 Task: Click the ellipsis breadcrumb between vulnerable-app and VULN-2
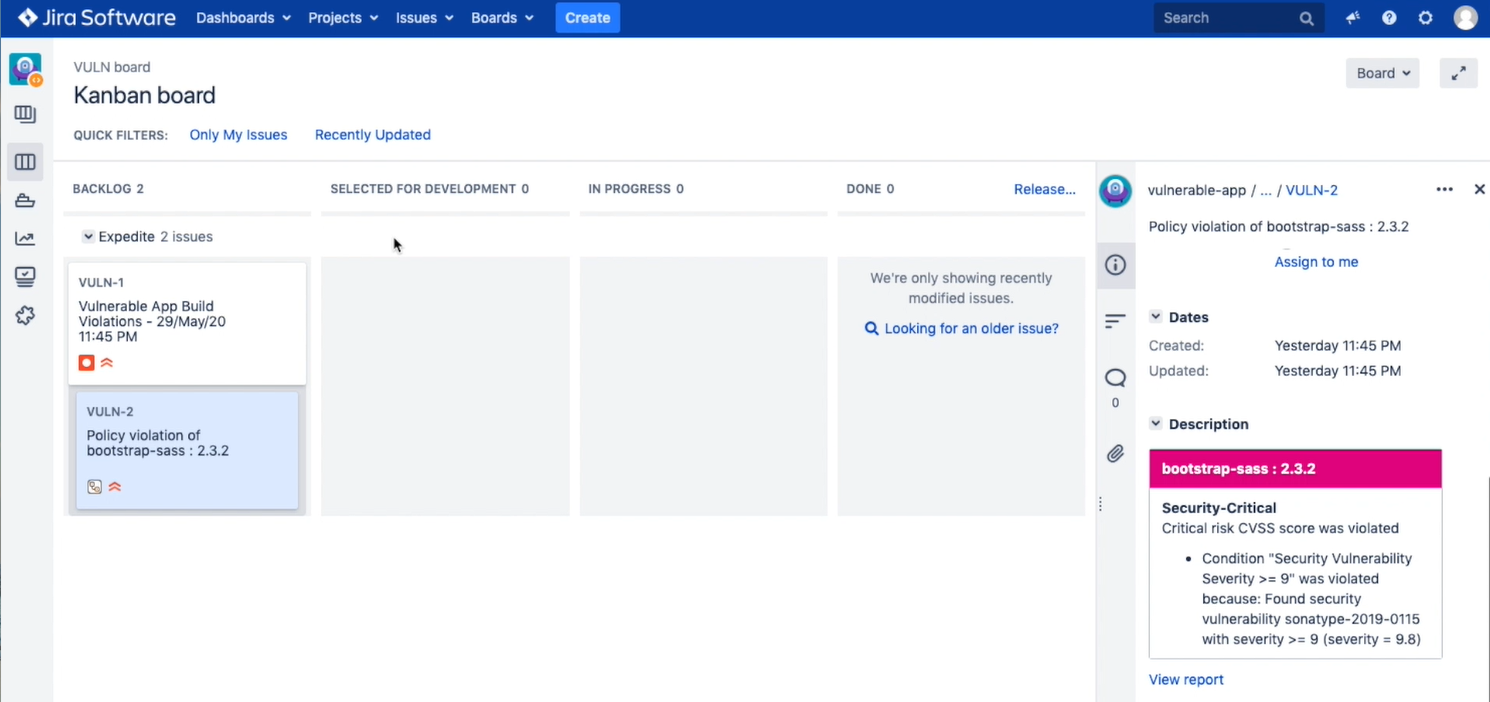click(x=1266, y=190)
